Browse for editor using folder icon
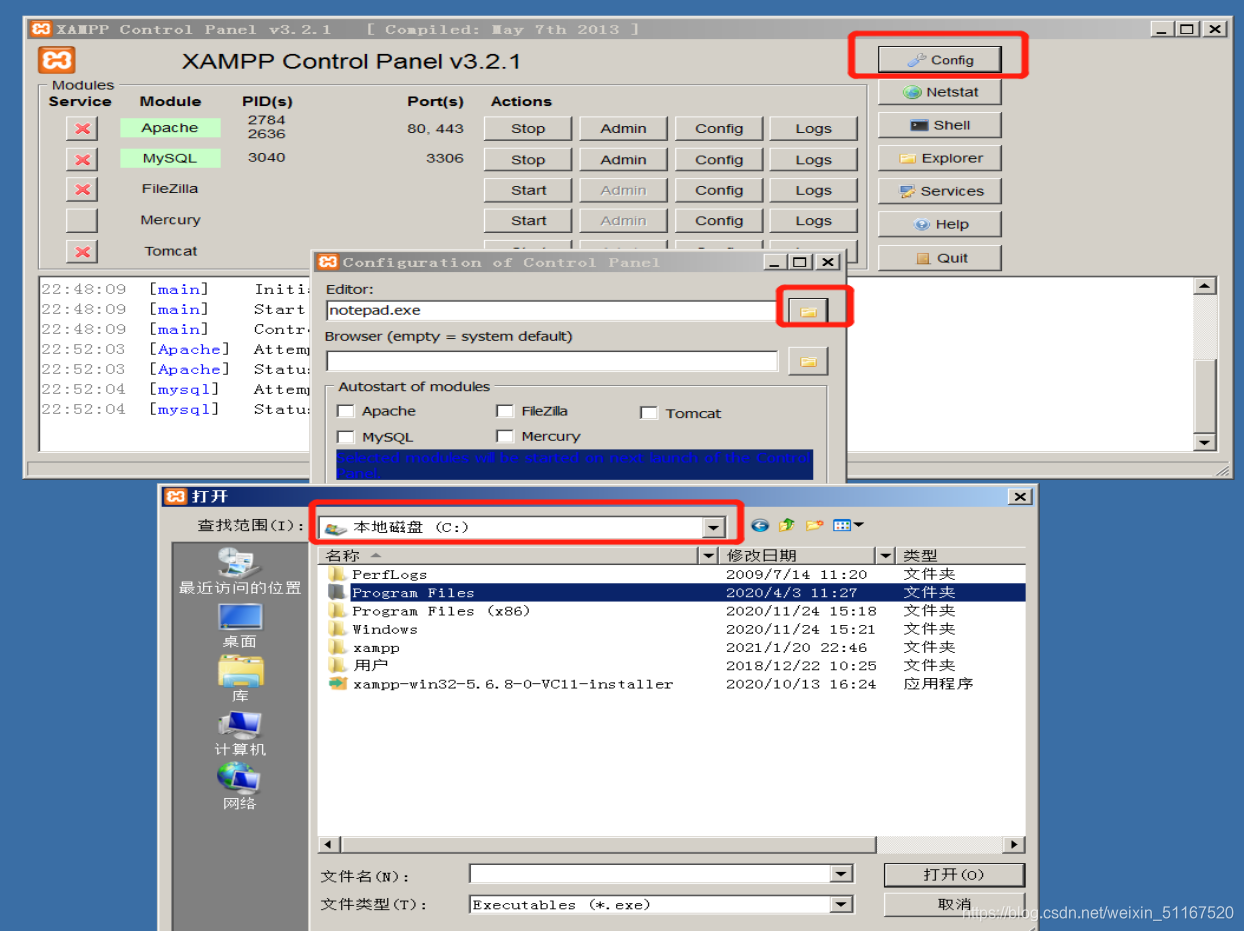The height and width of the screenshot is (932, 1244). point(808,311)
